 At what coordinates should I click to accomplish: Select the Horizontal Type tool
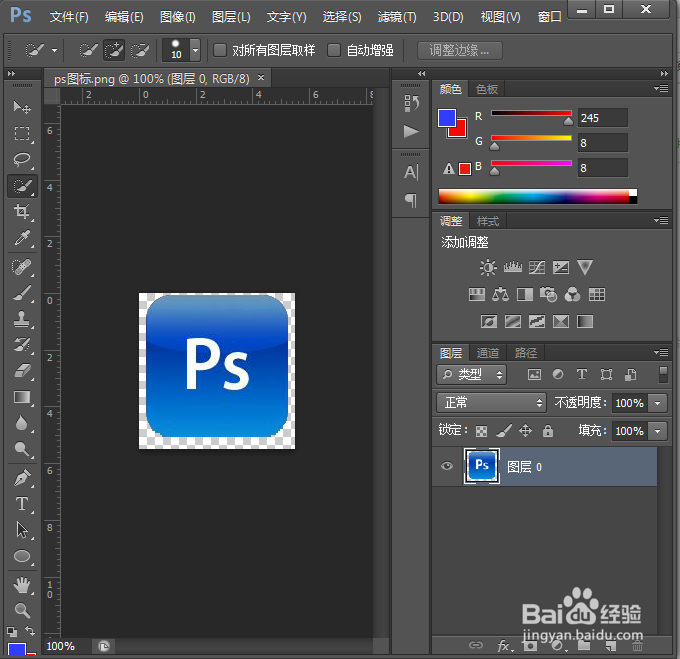pos(22,504)
